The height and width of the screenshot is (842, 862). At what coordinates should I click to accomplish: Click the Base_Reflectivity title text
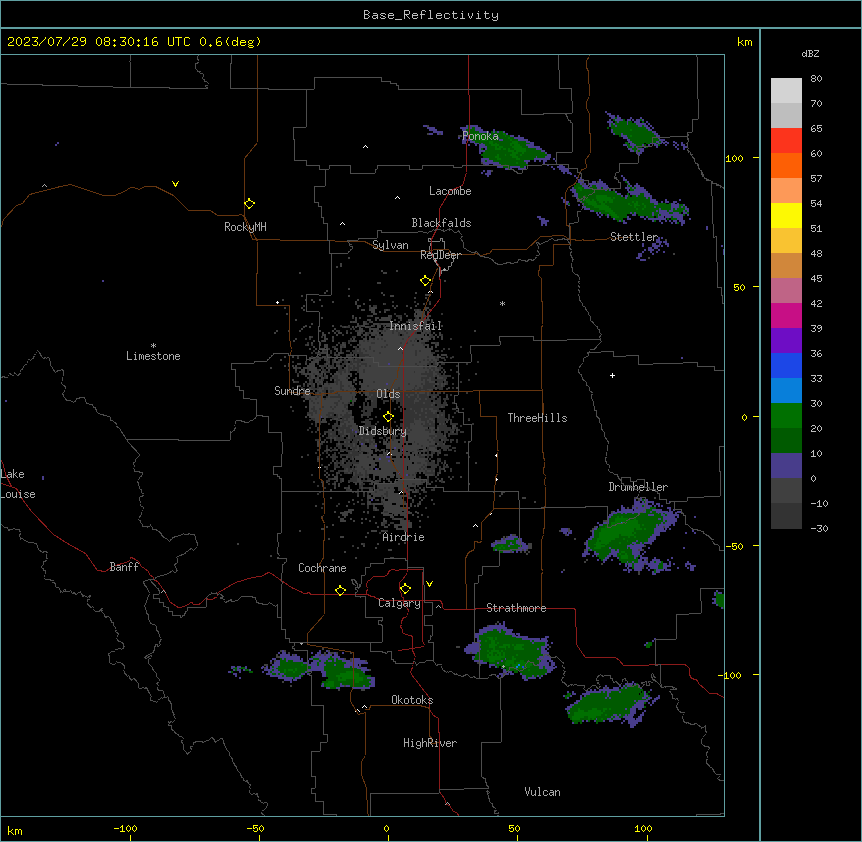click(431, 15)
